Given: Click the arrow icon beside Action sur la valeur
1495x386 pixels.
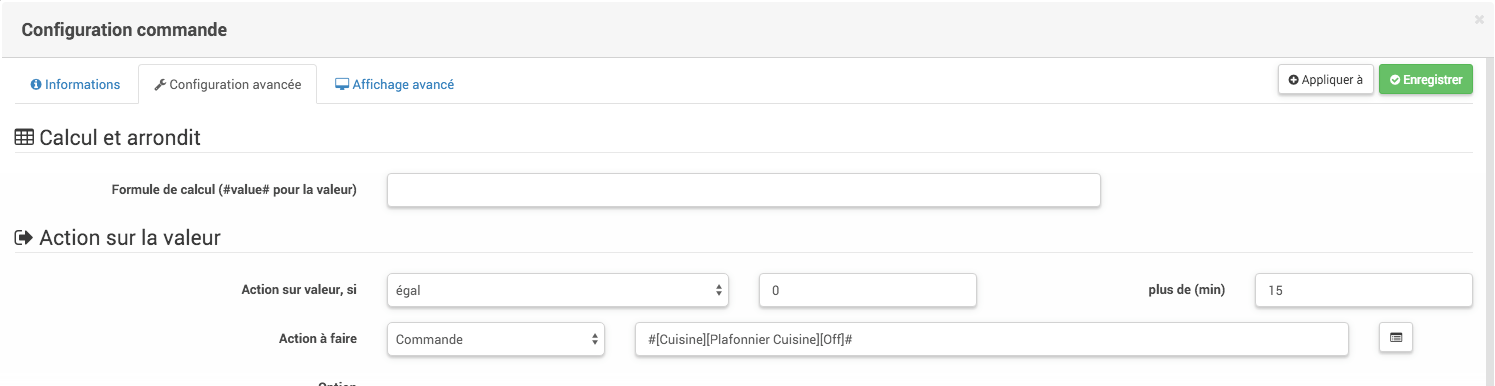Looking at the screenshot, I should click(x=24, y=238).
